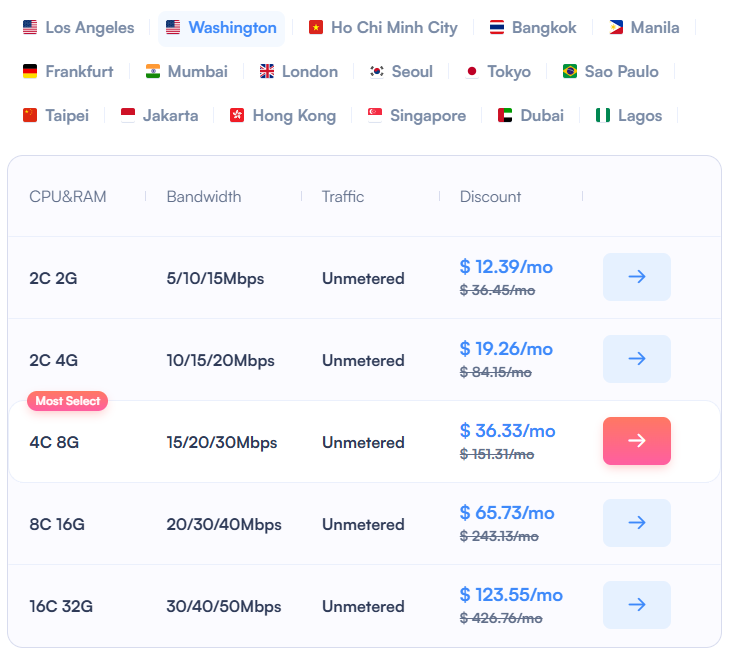Screen dimensions: 731x652
Task: Click the $ 123.55/mo price
Action: (511, 595)
